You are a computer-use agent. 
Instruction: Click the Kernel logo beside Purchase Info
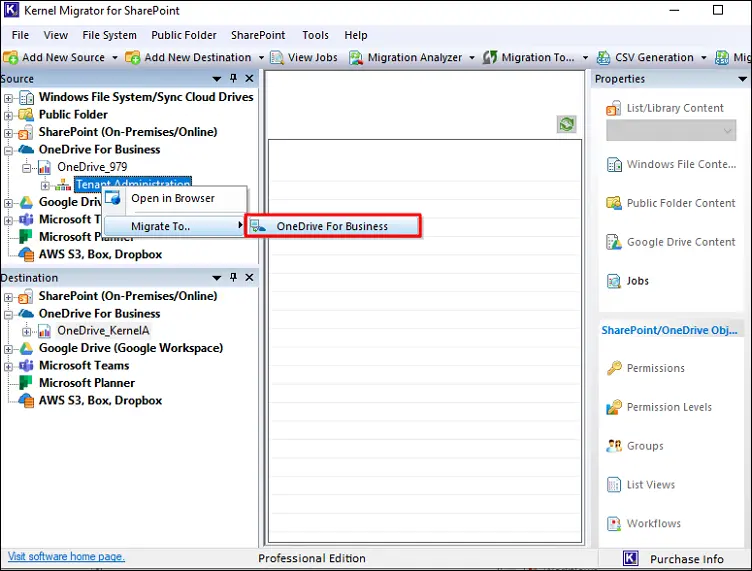[631, 558]
